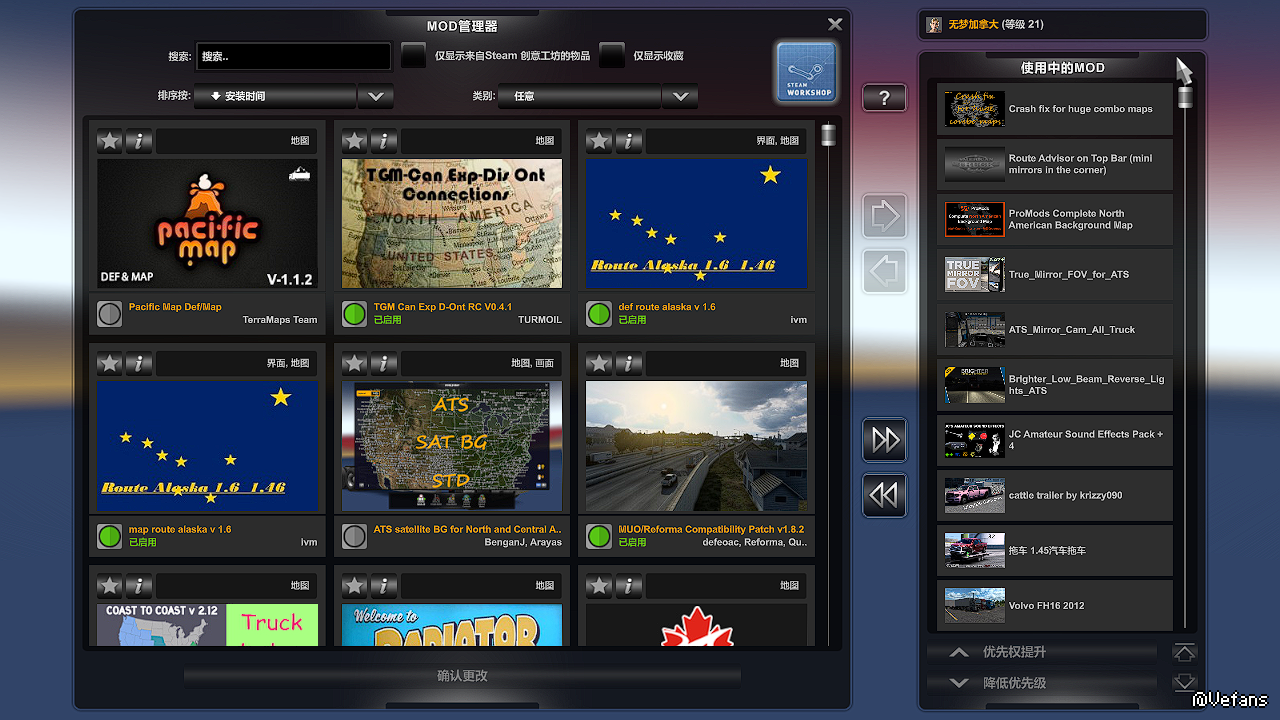Click the mod grid scrollbar handle
The image size is (1280, 720).
(828, 135)
